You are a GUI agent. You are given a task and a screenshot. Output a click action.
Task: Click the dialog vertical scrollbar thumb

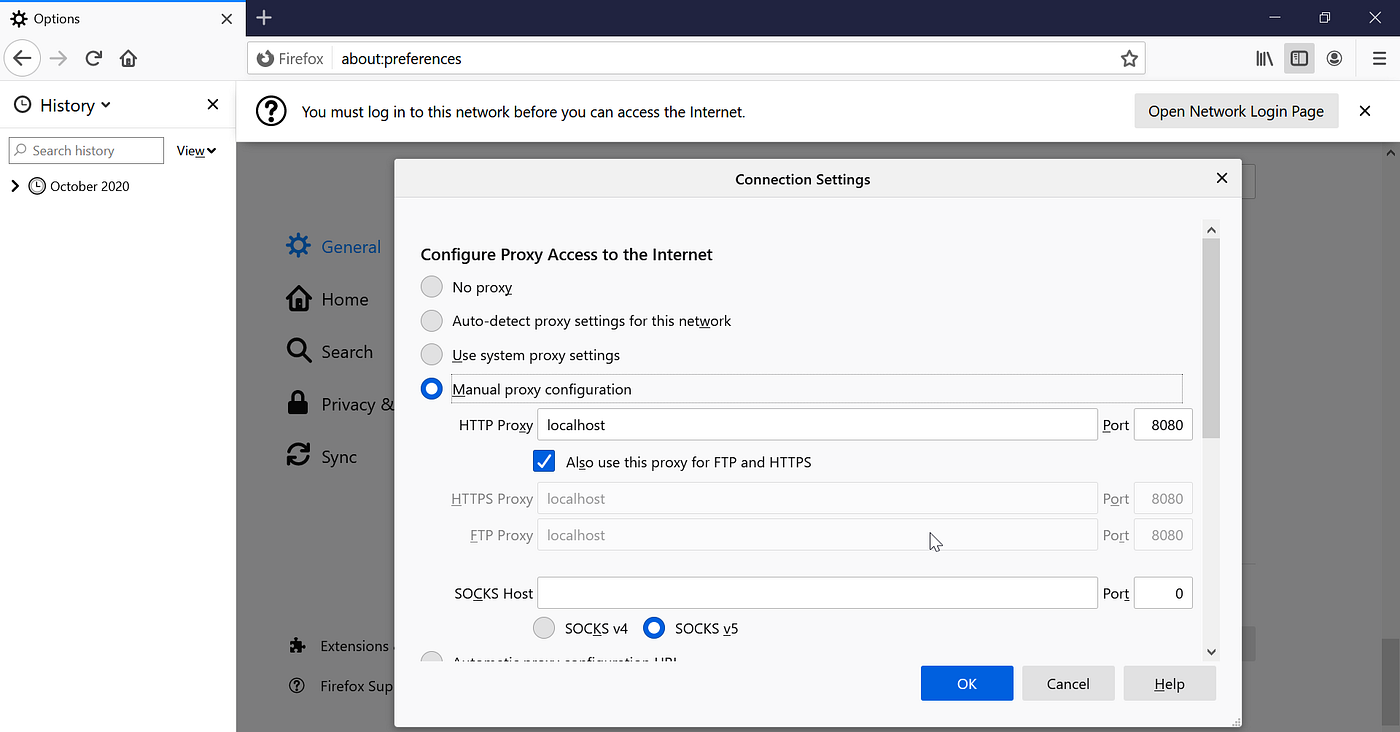[x=1211, y=338]
